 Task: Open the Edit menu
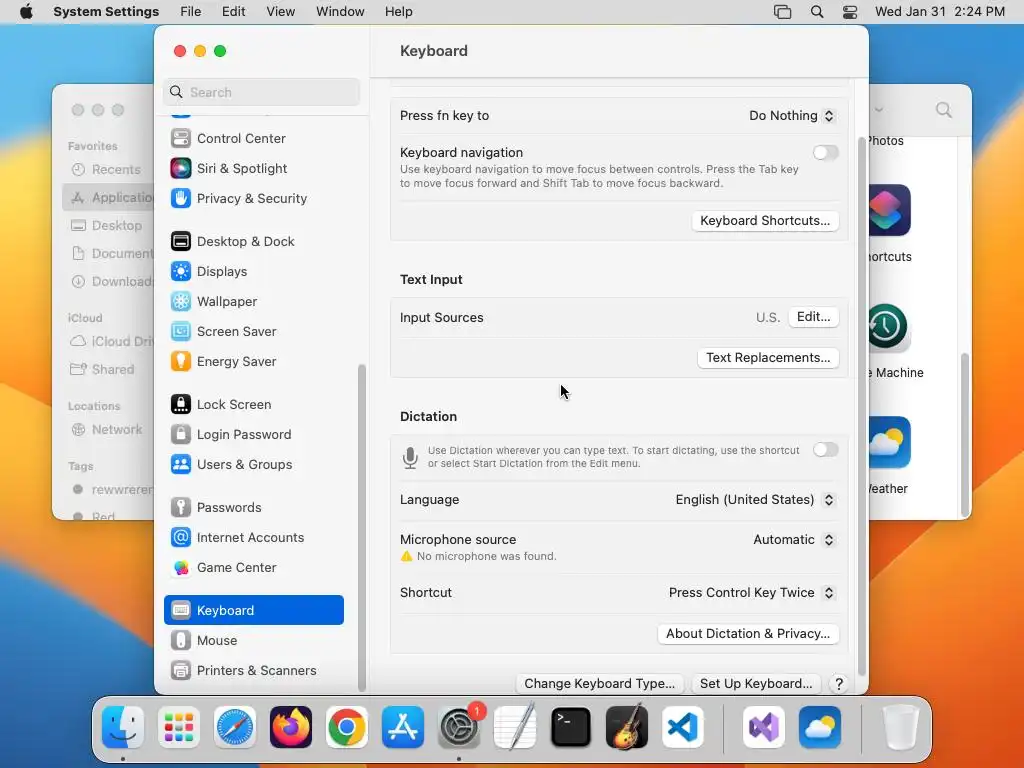pos(233,12)
